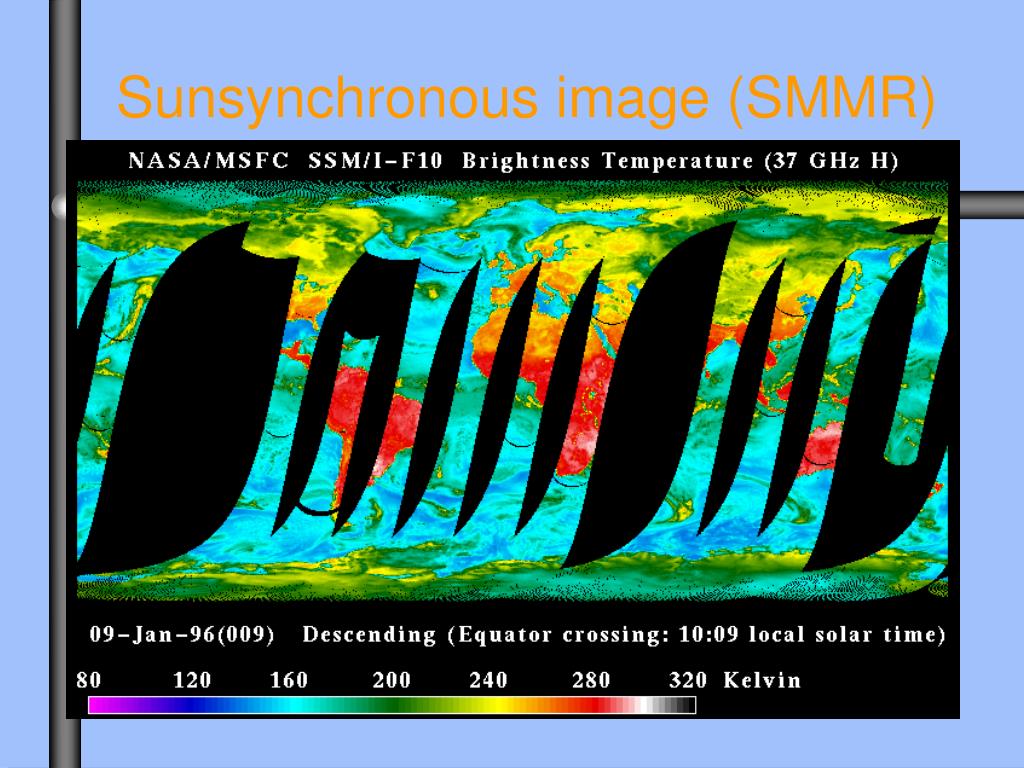Click the 'Kelvin' unit label
The height and width of the screenshot is (768, 1024).
tap(762, 680)
